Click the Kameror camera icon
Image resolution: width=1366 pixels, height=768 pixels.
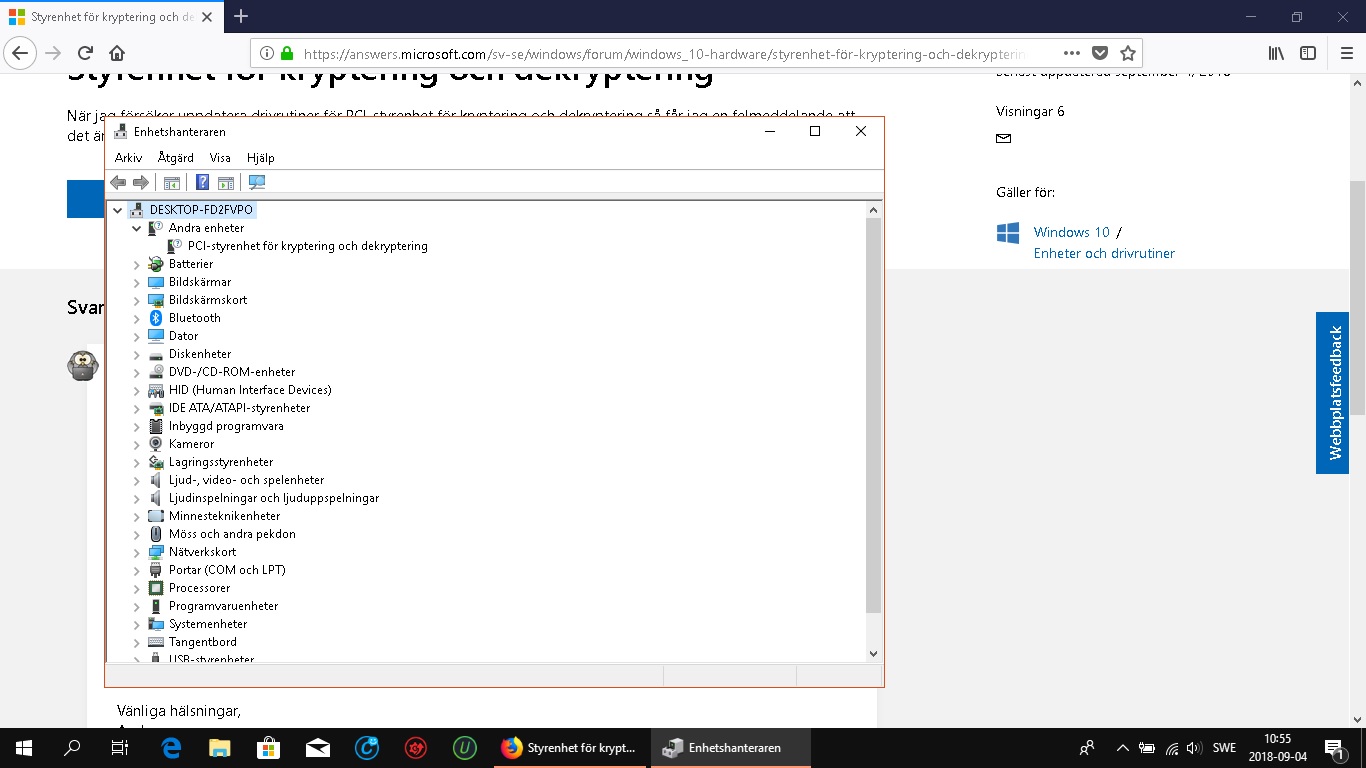click(155, 444)
